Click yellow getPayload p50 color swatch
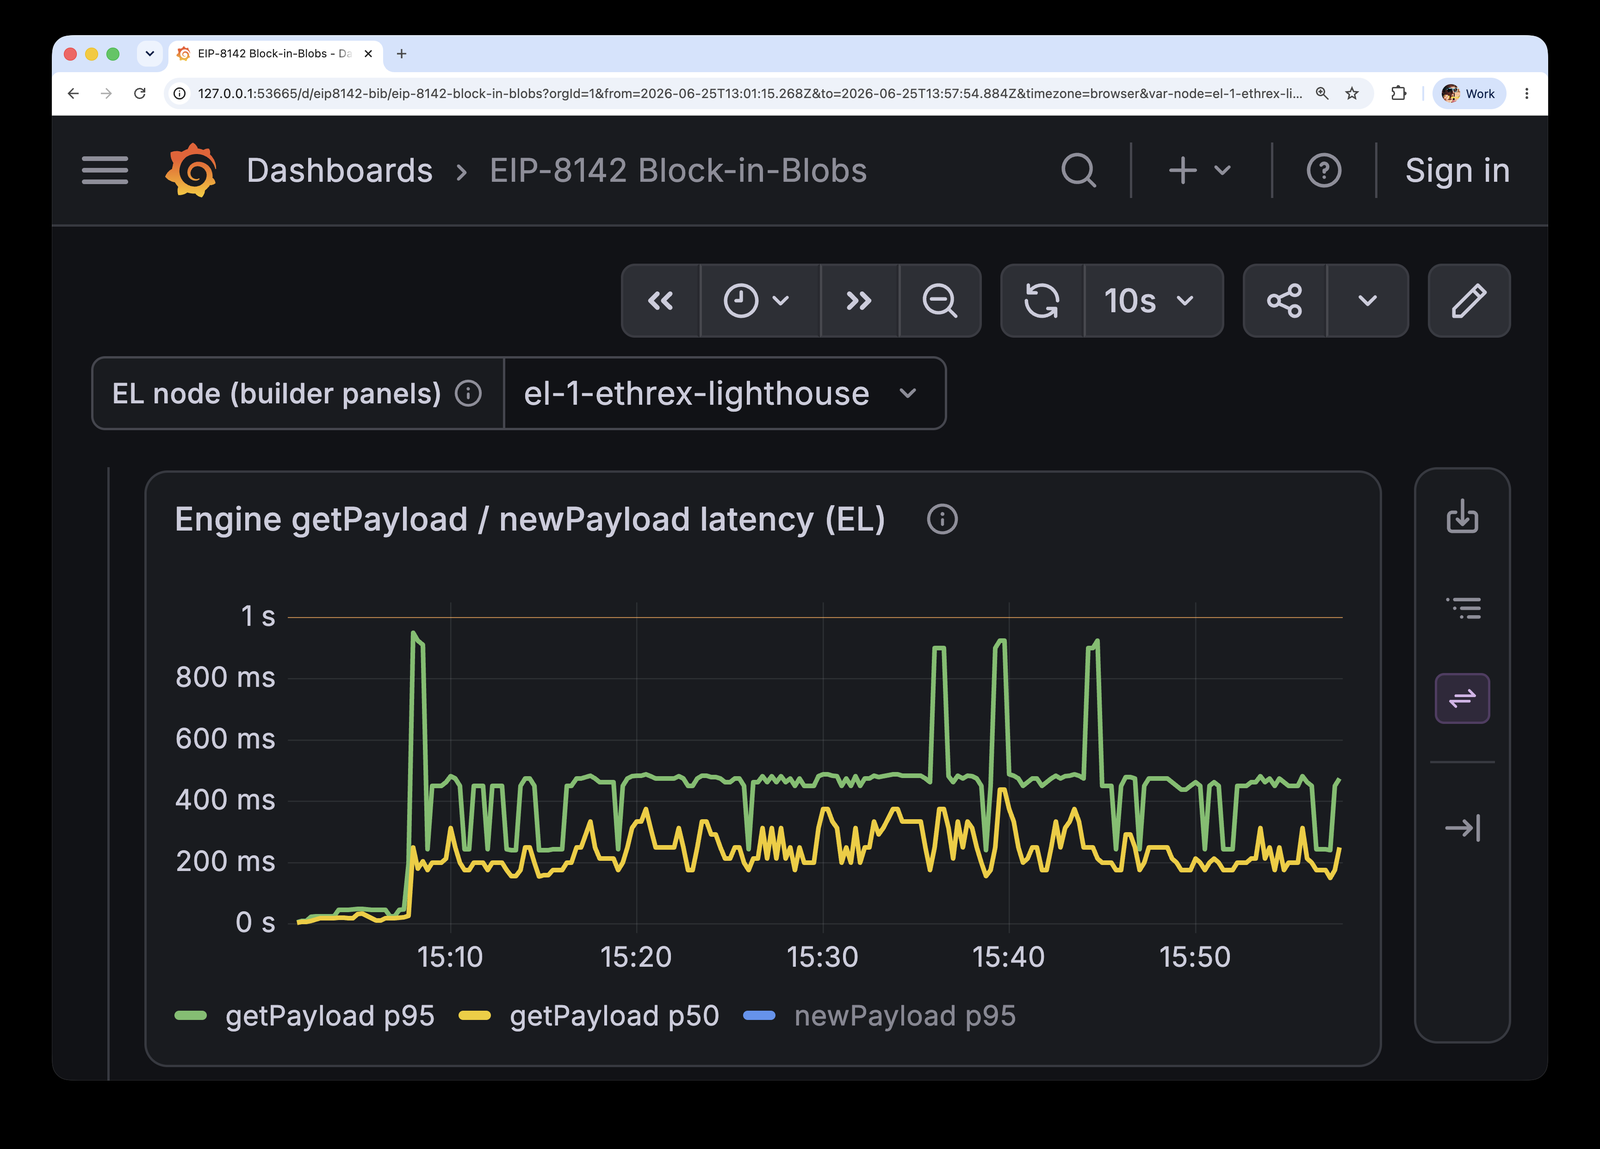The height and width of the screenshot is (1149, 1600). (475, 1016)
